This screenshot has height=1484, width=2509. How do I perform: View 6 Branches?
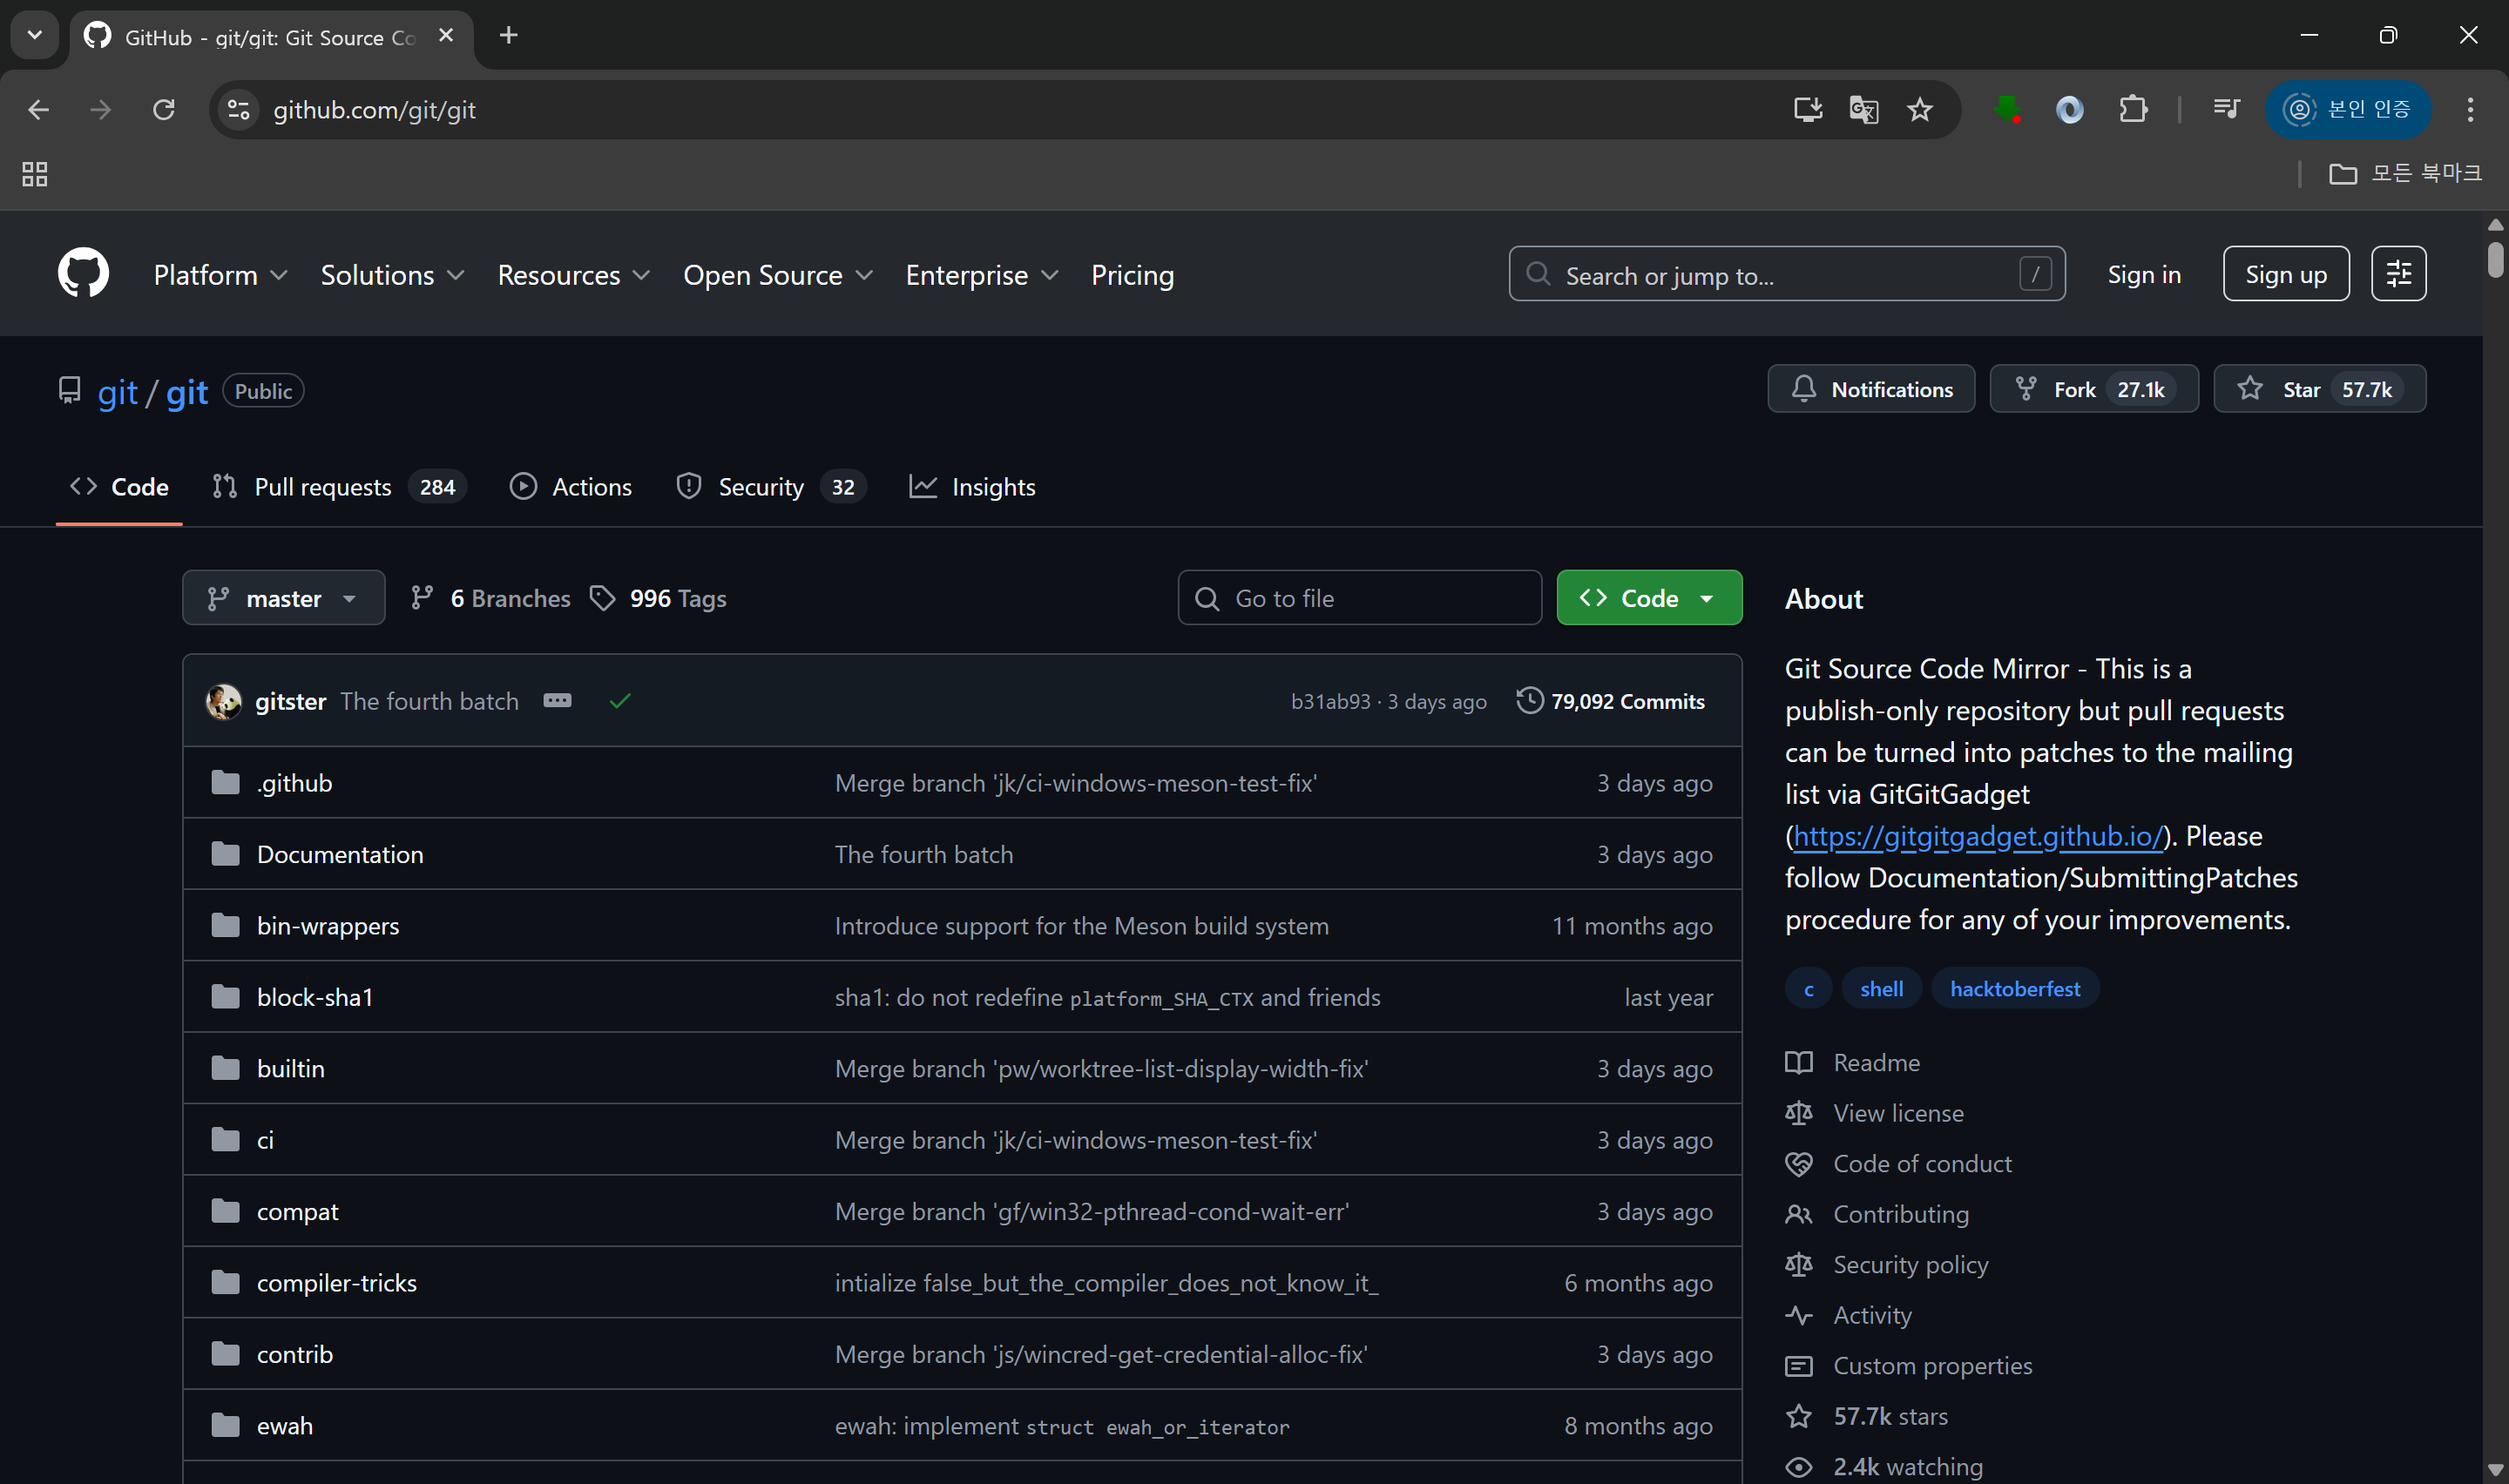[491, 598]
